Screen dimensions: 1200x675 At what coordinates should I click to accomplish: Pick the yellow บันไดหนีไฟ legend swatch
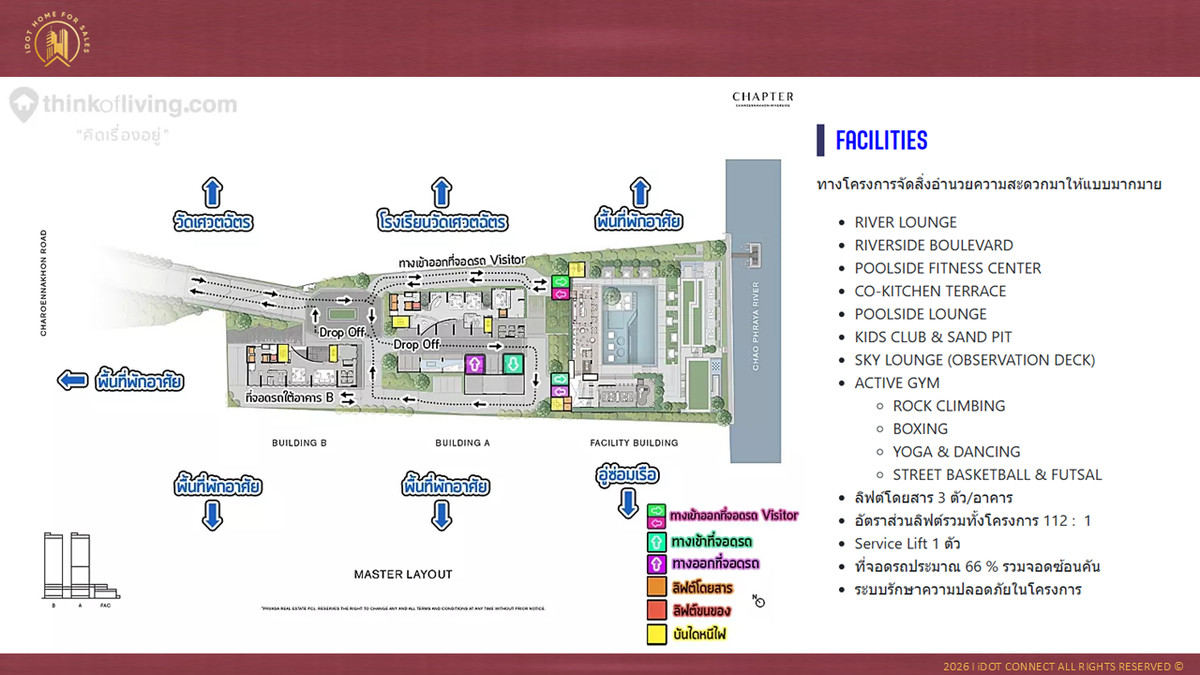click(656, 633)
